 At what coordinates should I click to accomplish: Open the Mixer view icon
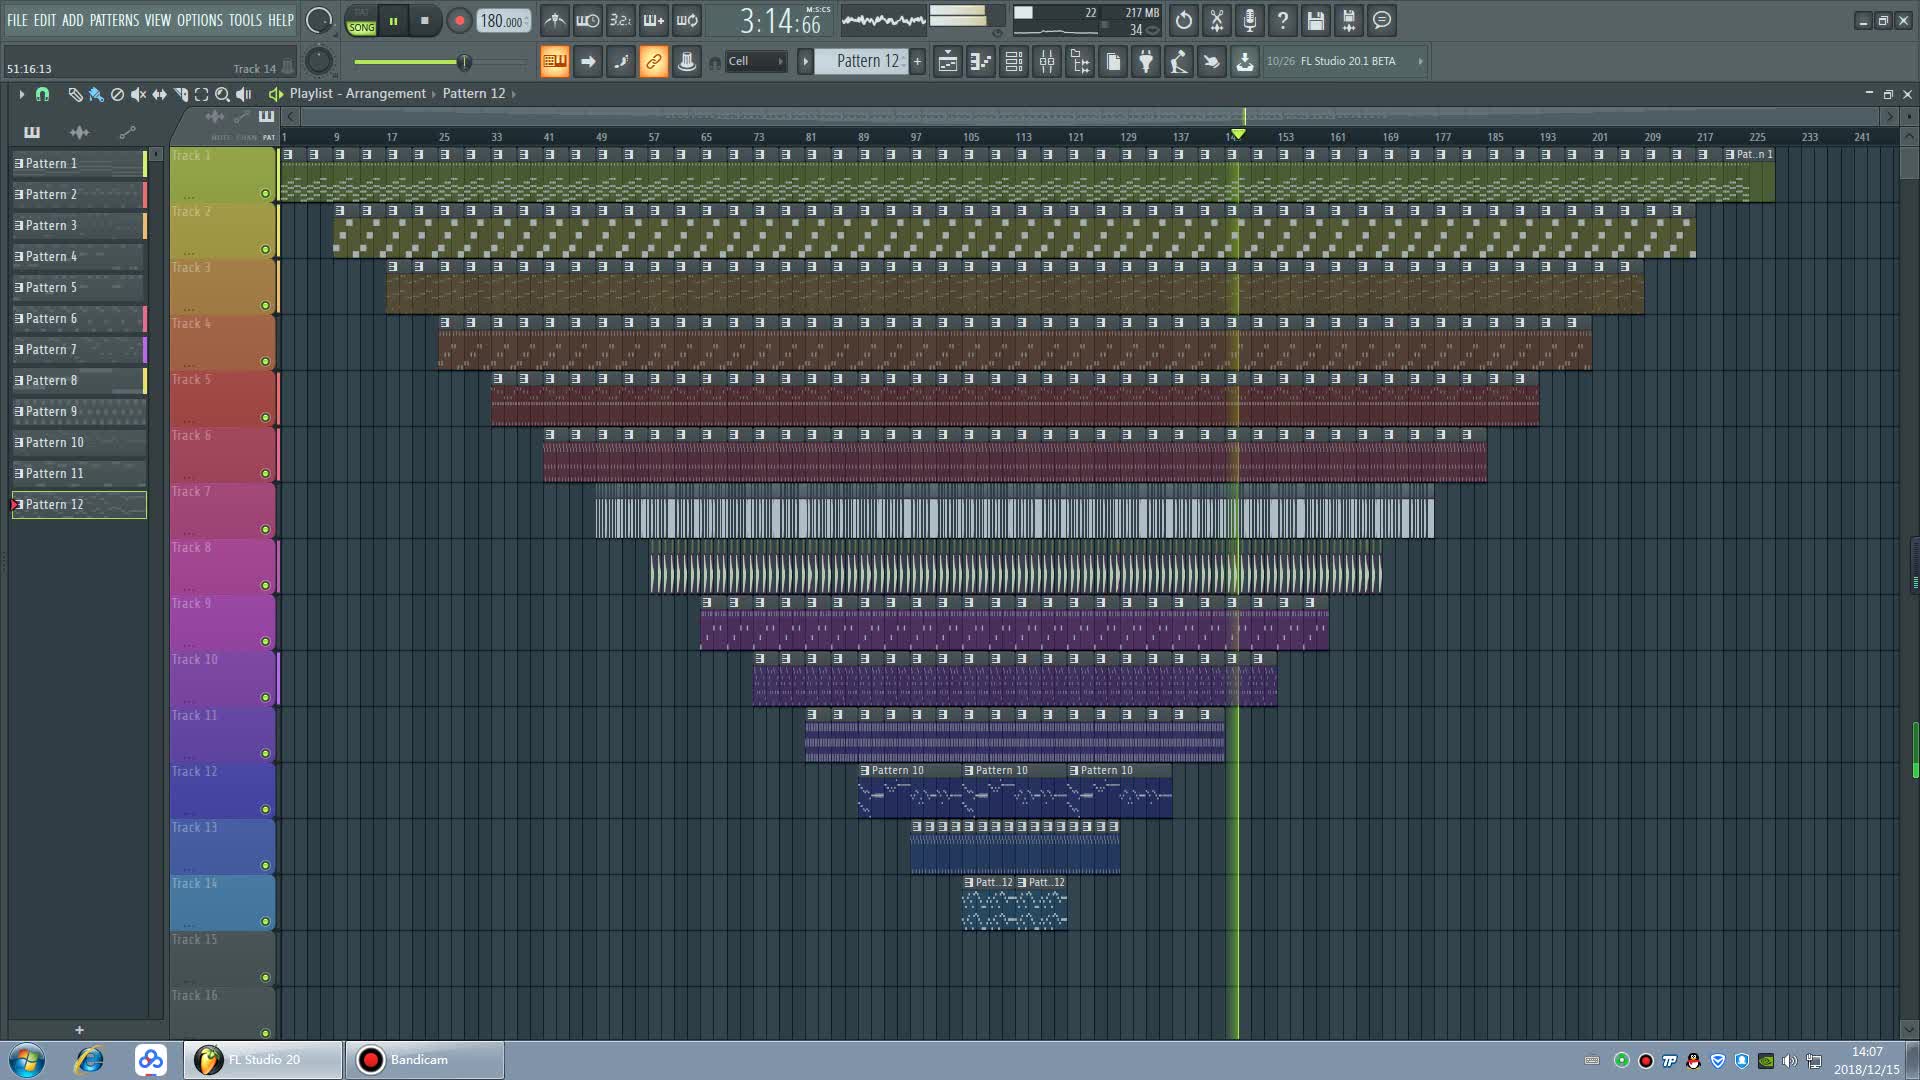[1047, 62]
